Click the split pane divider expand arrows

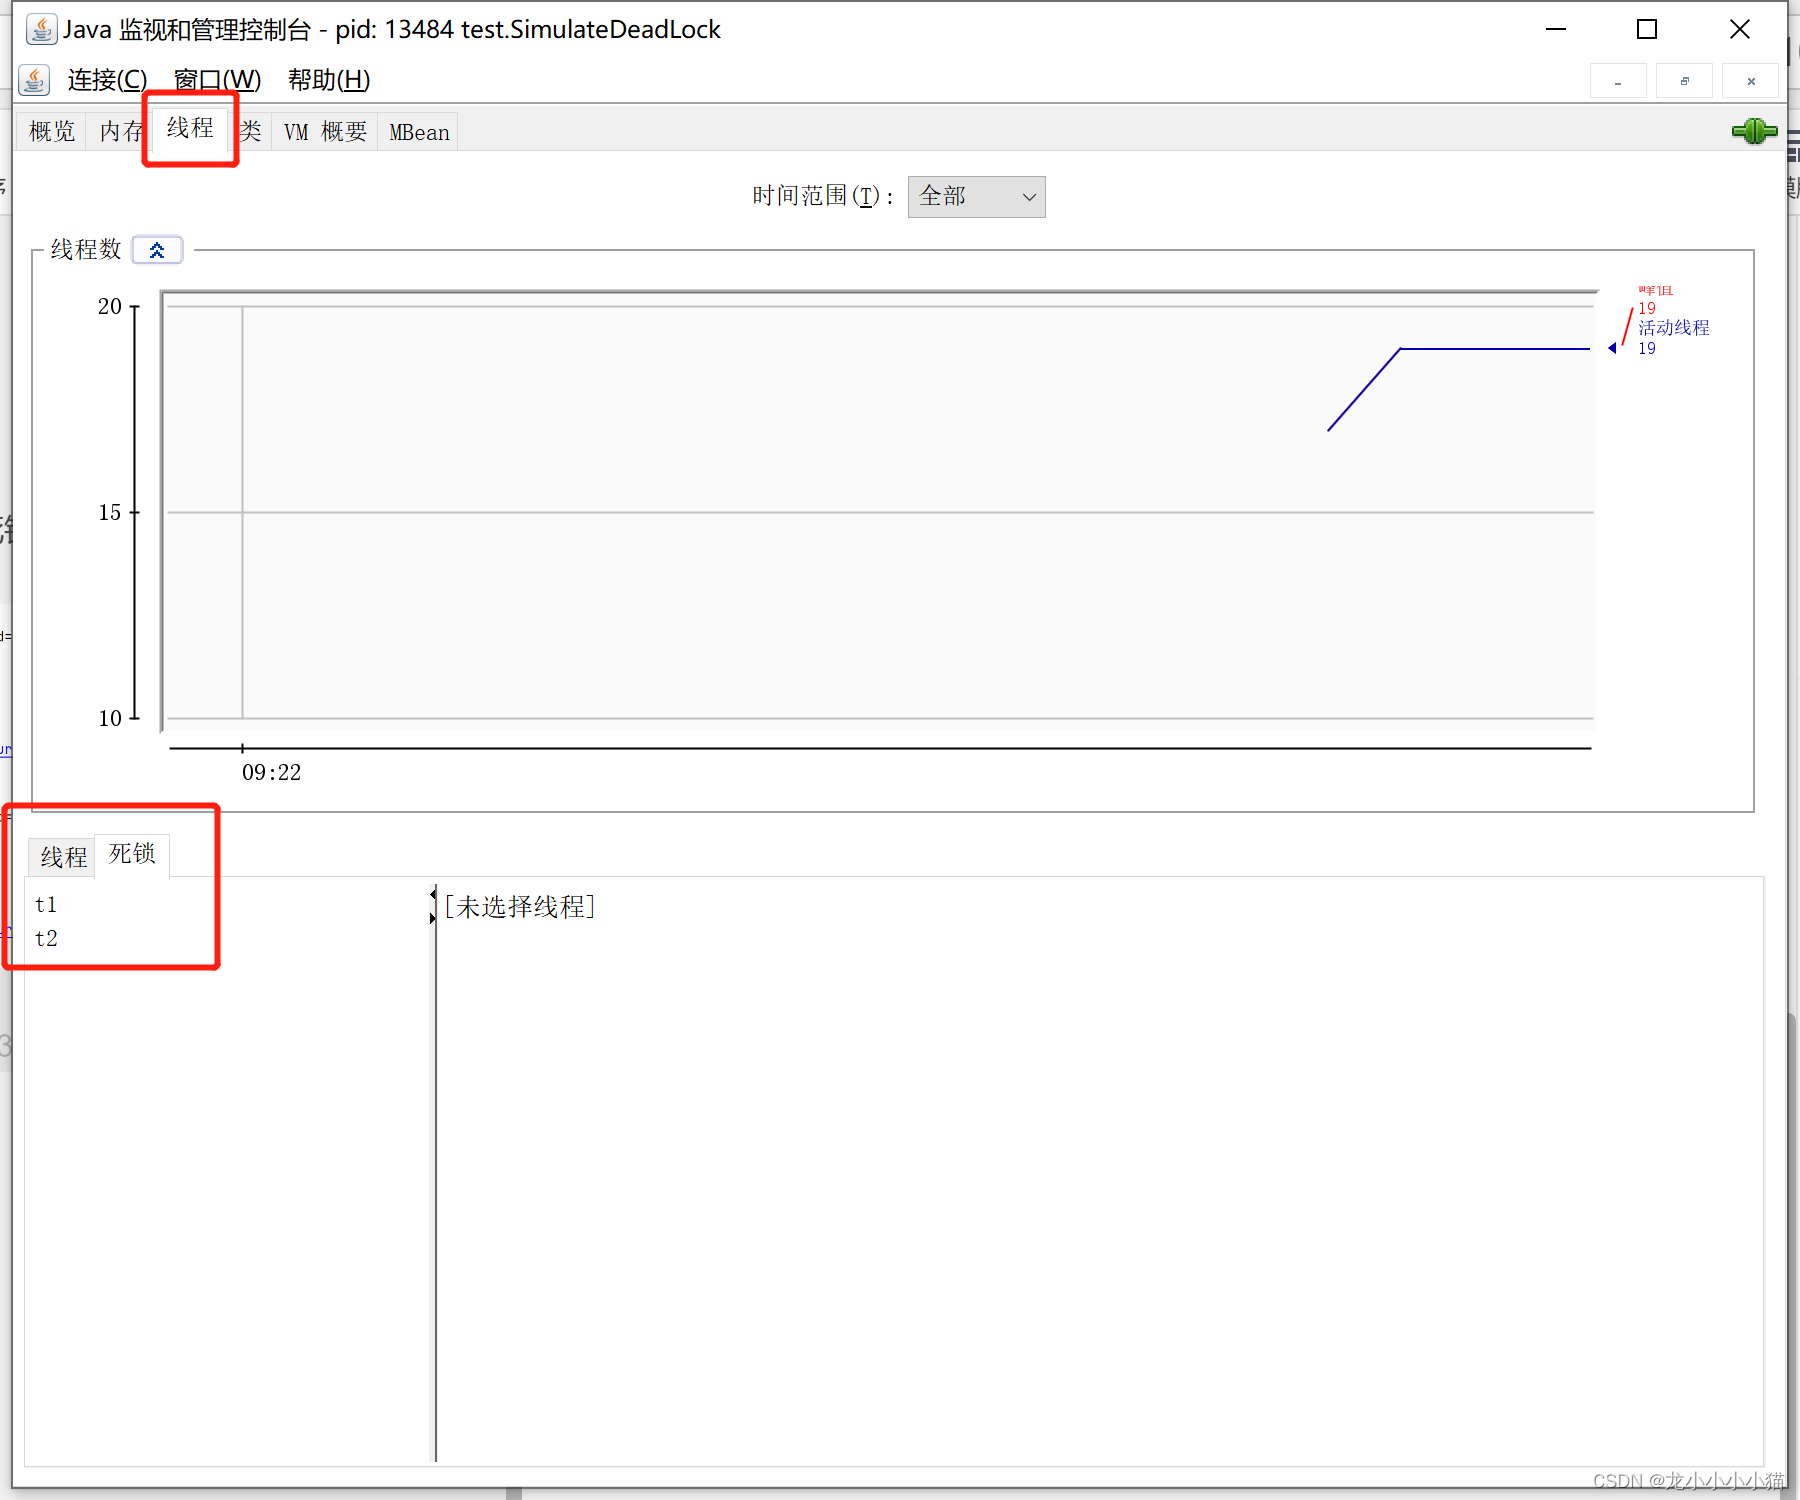(433, 905)
